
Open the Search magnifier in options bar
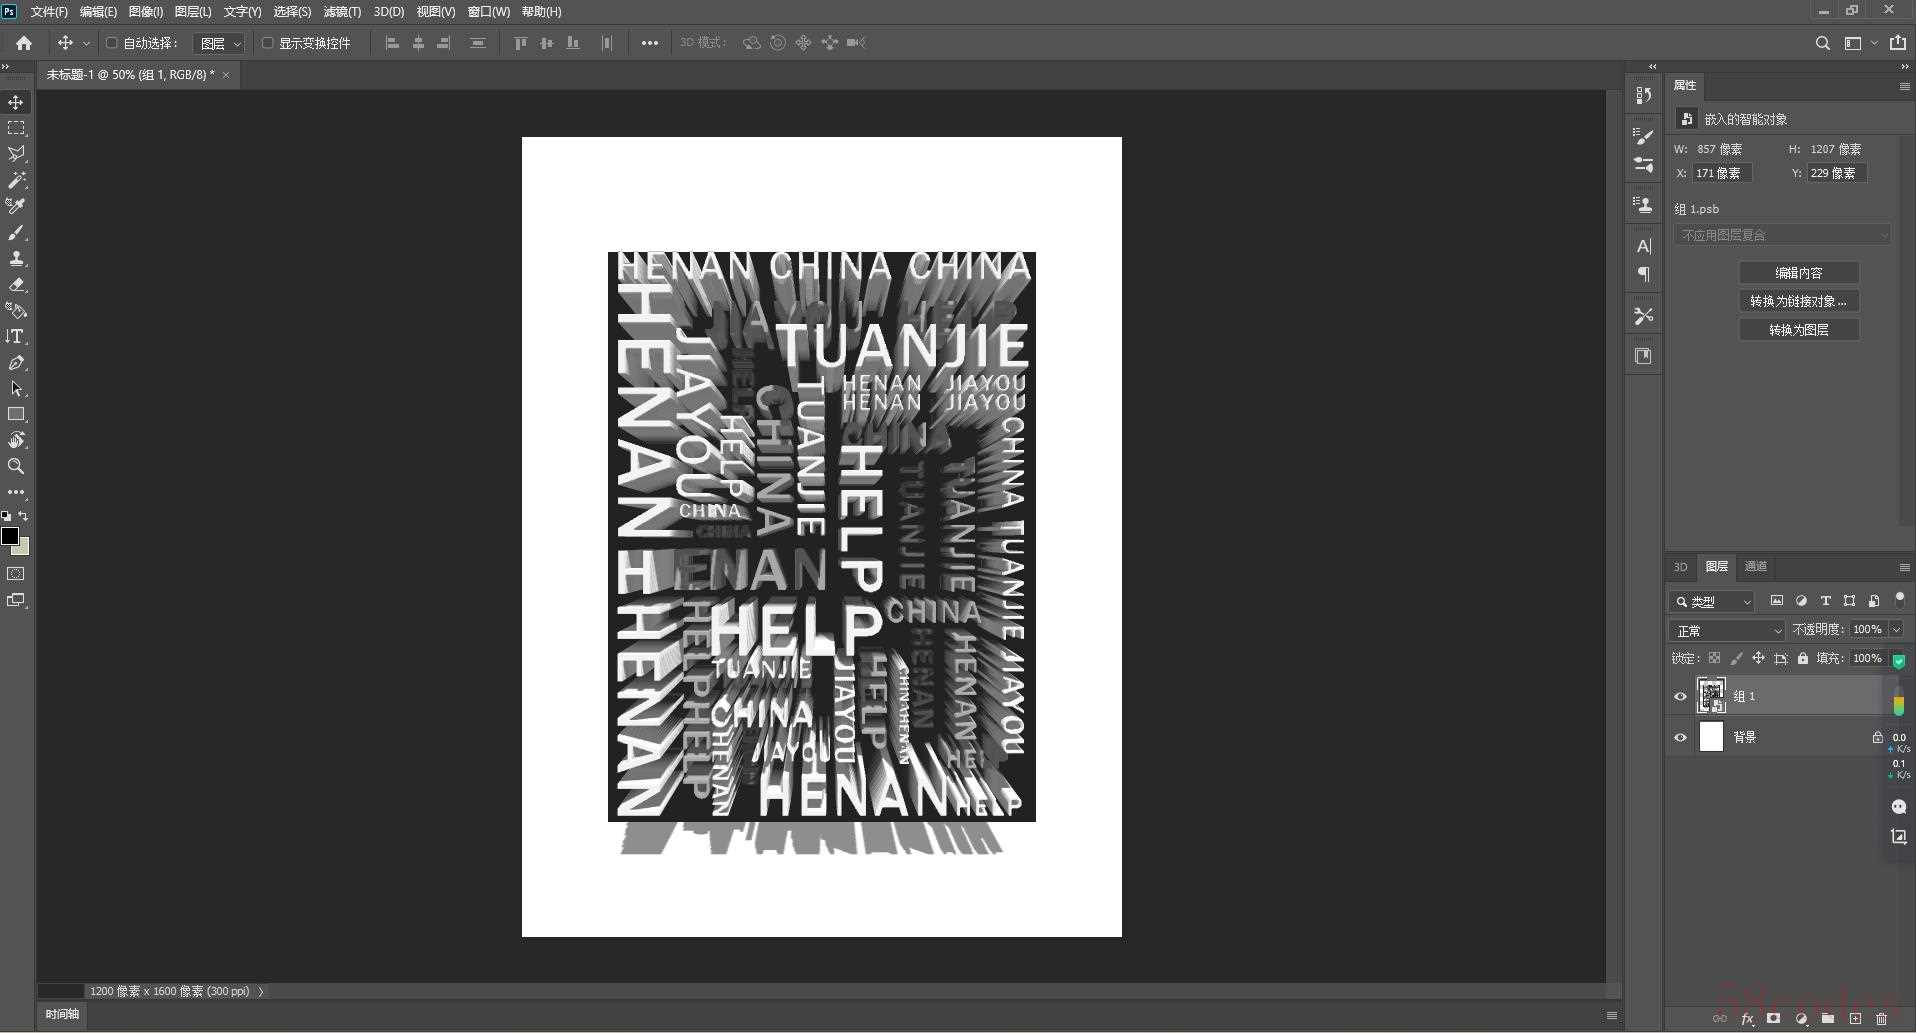[1822, 43]
